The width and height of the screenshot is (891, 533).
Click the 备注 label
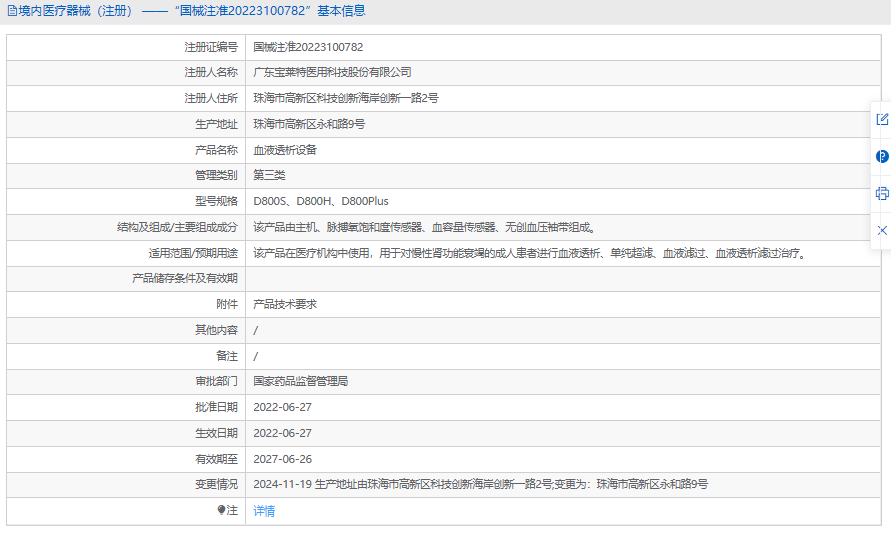click(227, 356)
